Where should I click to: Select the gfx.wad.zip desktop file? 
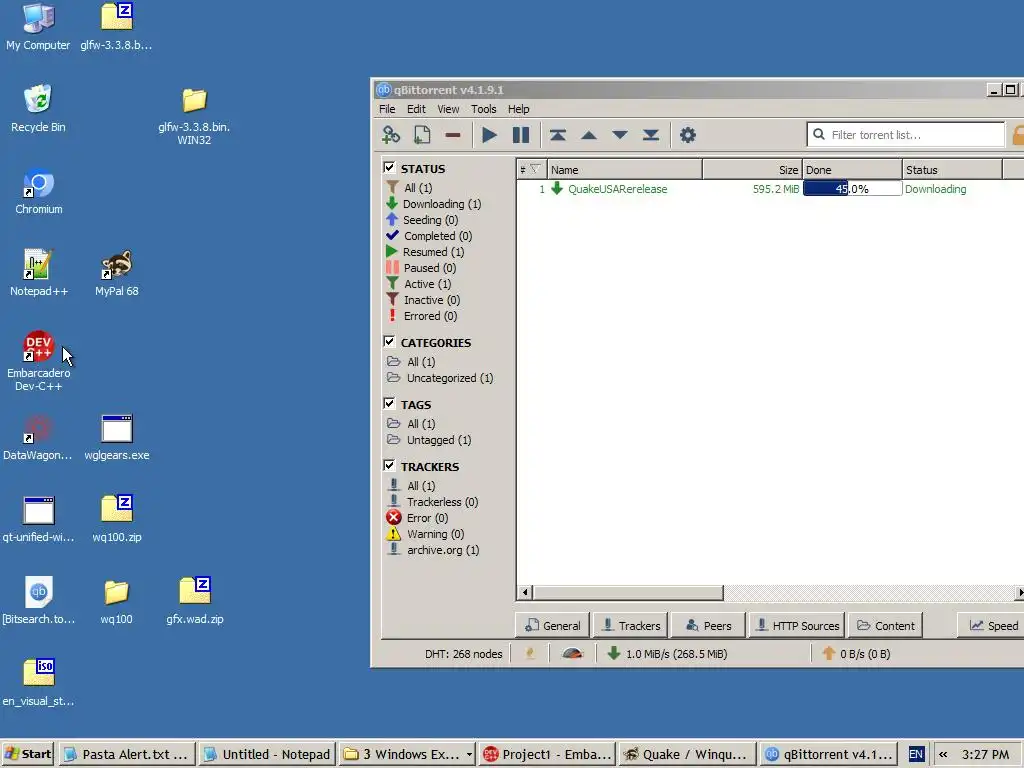195,601
